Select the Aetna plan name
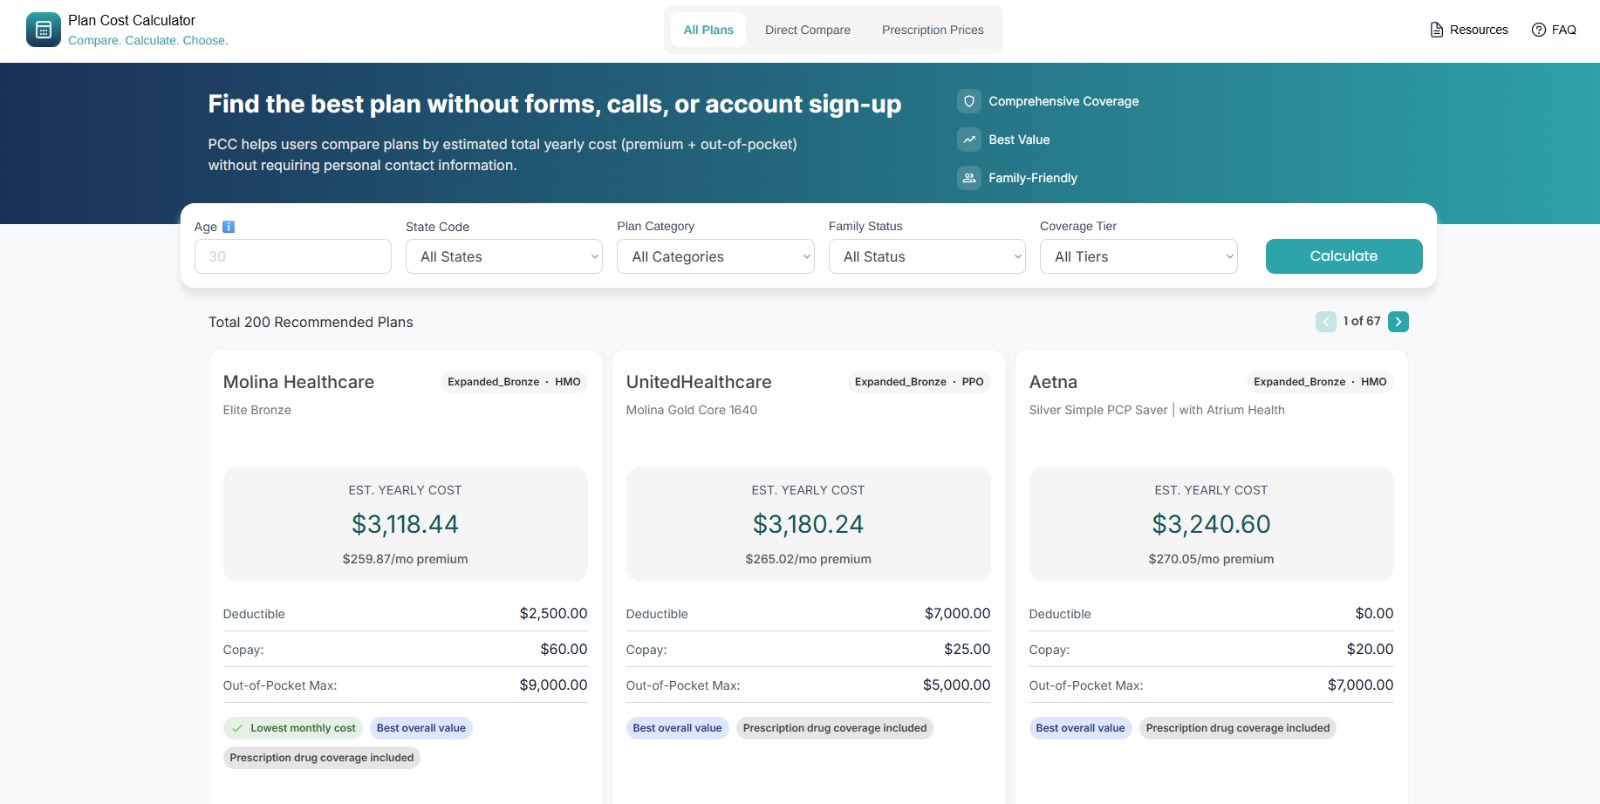Viewport: 1600px width, 804px height. pos(1053,382)
